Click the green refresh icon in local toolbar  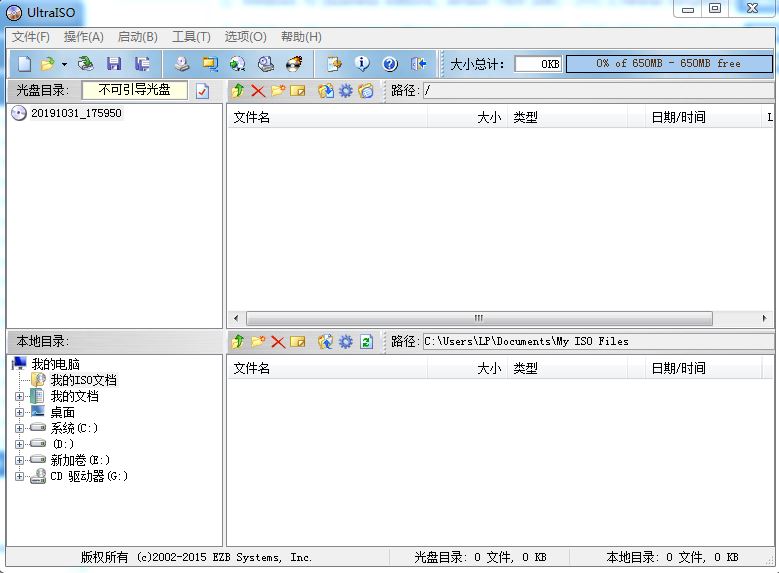click(367, 342)
